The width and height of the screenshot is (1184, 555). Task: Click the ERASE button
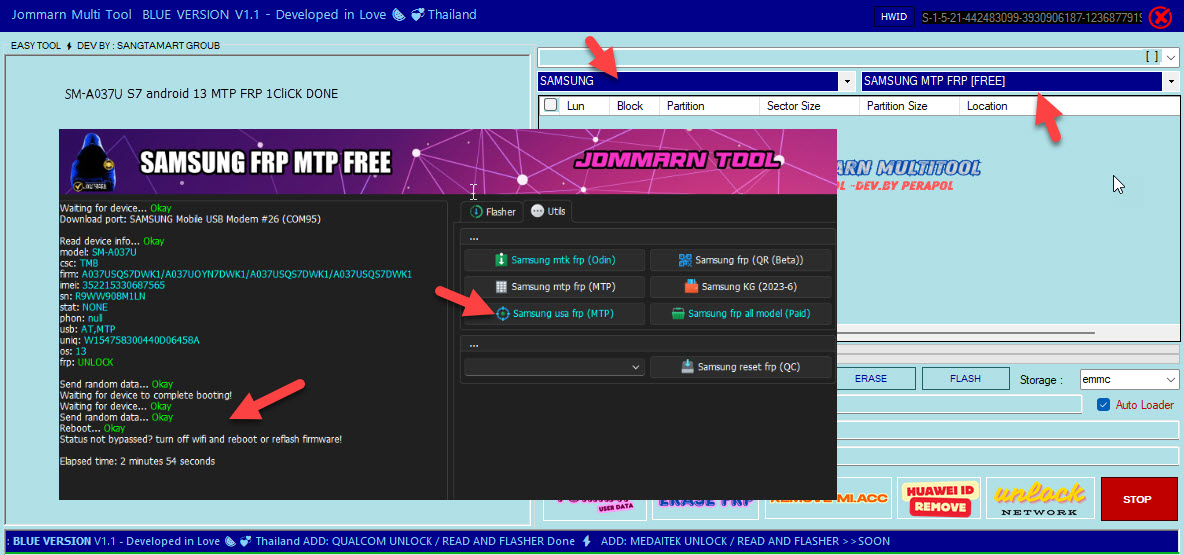(x=871, y=379)
